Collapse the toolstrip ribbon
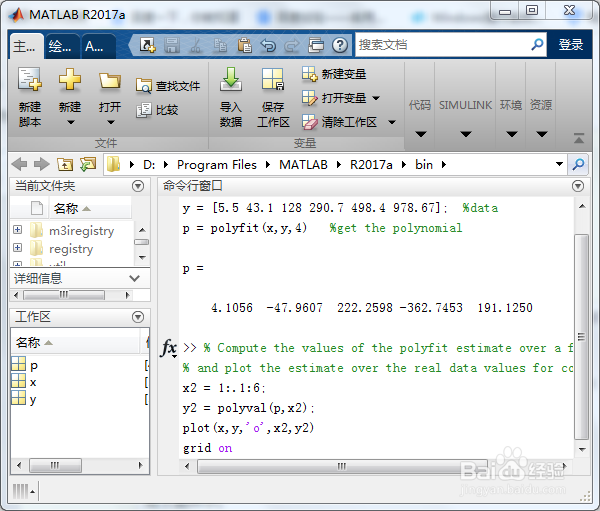Viewport: 600px width, 511px height. (579, 138)
